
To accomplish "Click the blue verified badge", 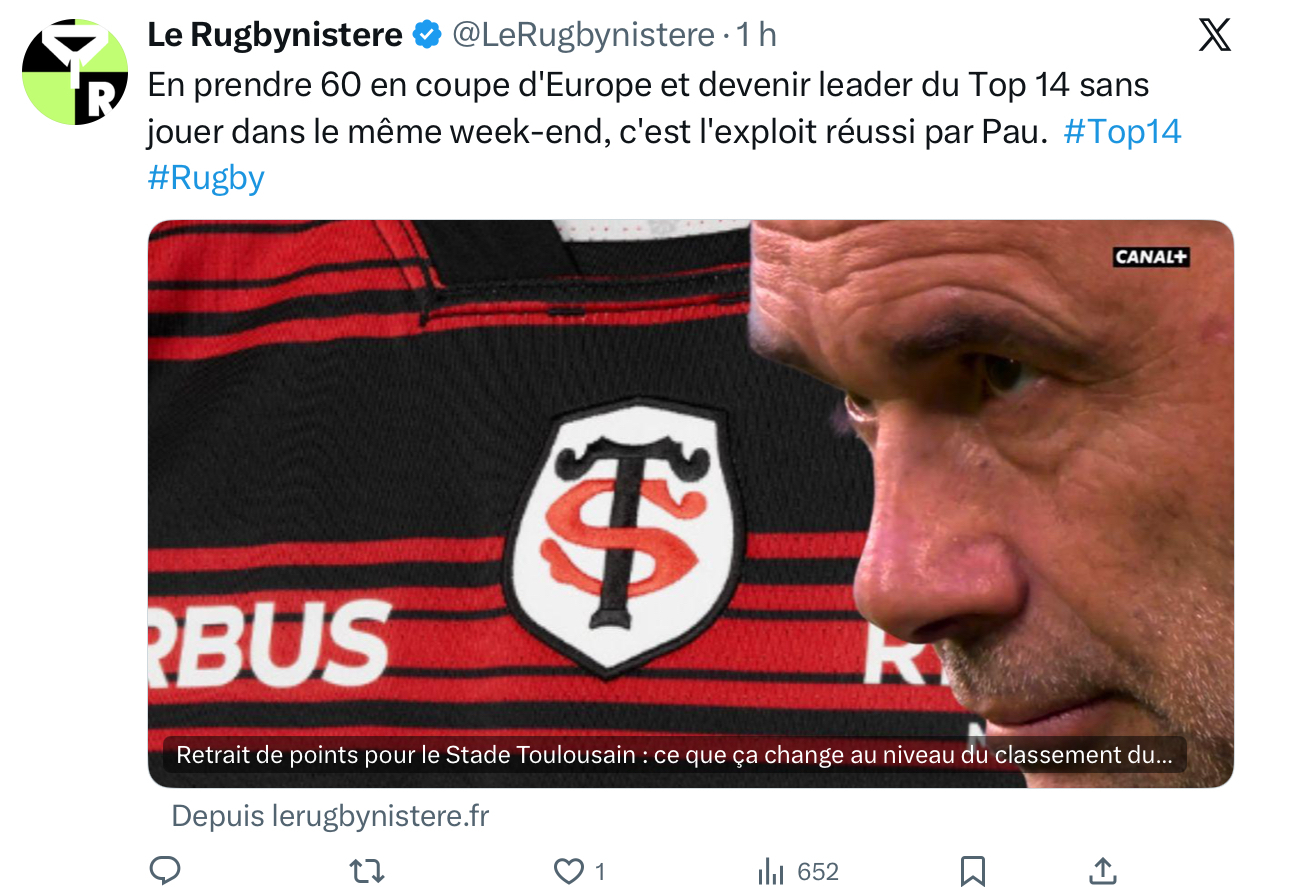I will point(427,35).
